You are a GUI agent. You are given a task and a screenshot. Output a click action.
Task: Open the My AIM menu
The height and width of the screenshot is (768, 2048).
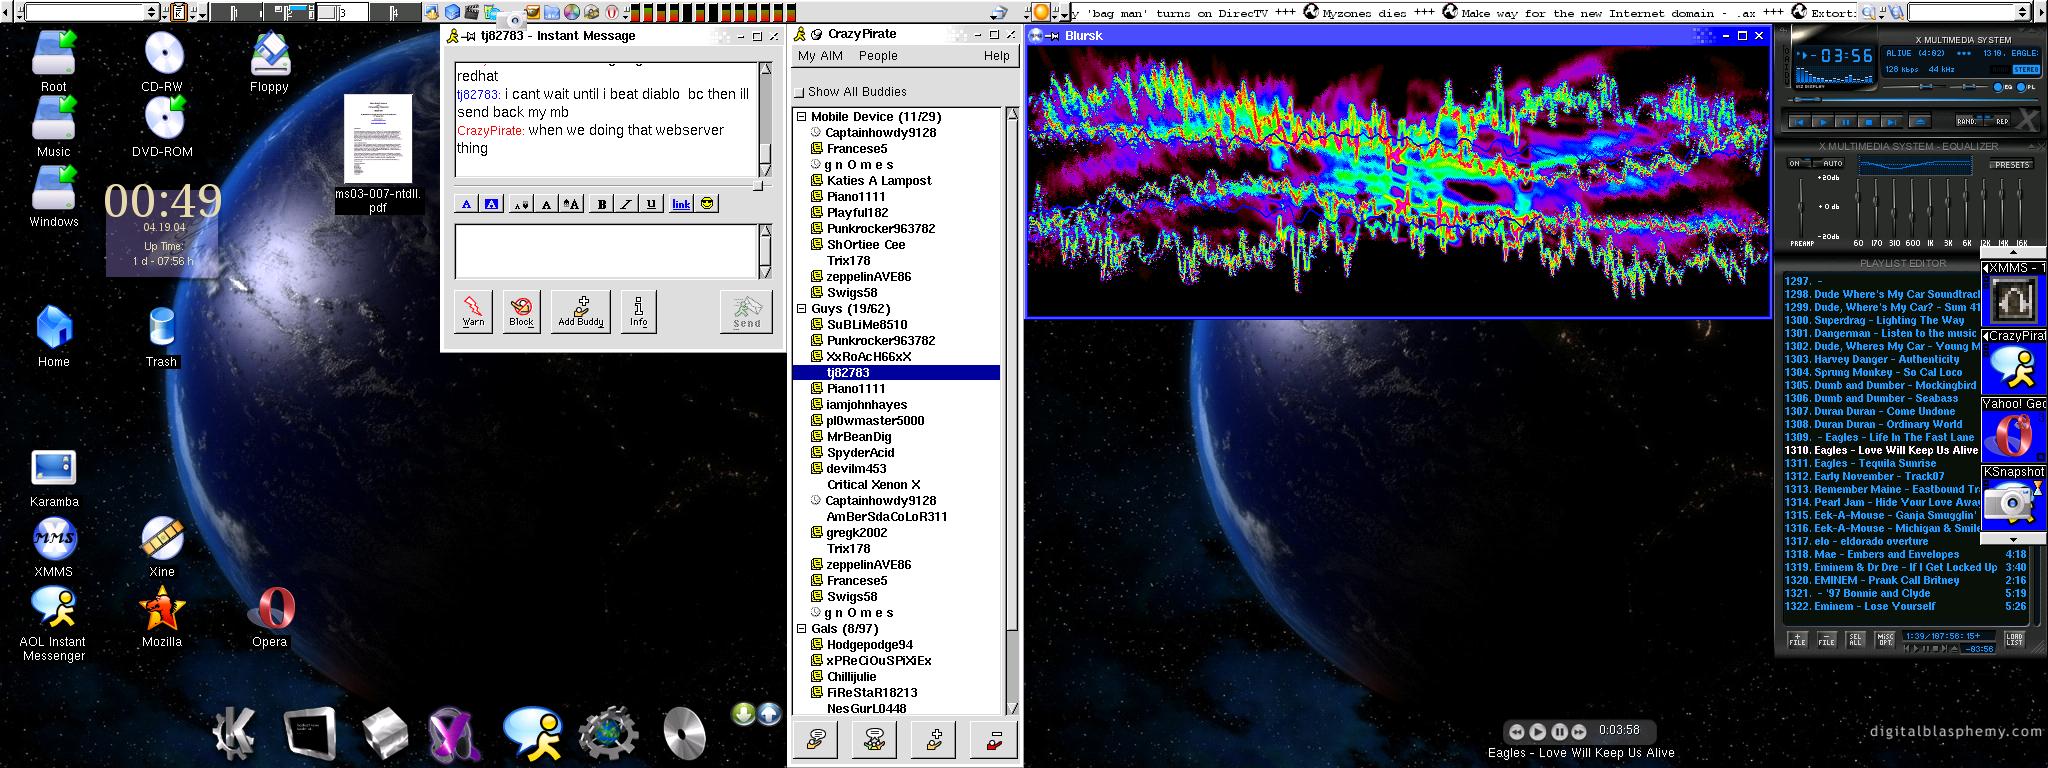pyautogui.click(x=820, y=56)
